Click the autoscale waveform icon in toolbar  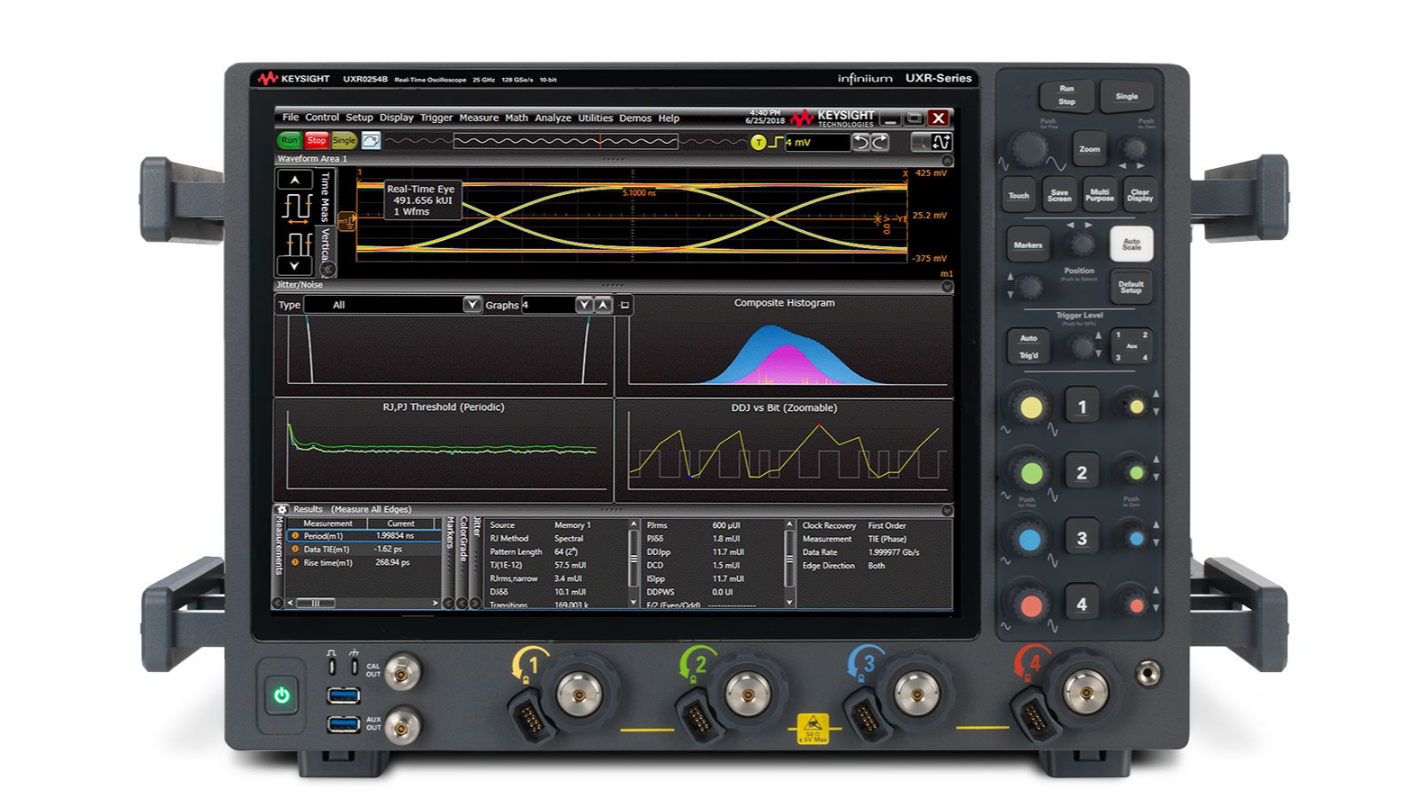pyautogui.click(x=371, y=141)
